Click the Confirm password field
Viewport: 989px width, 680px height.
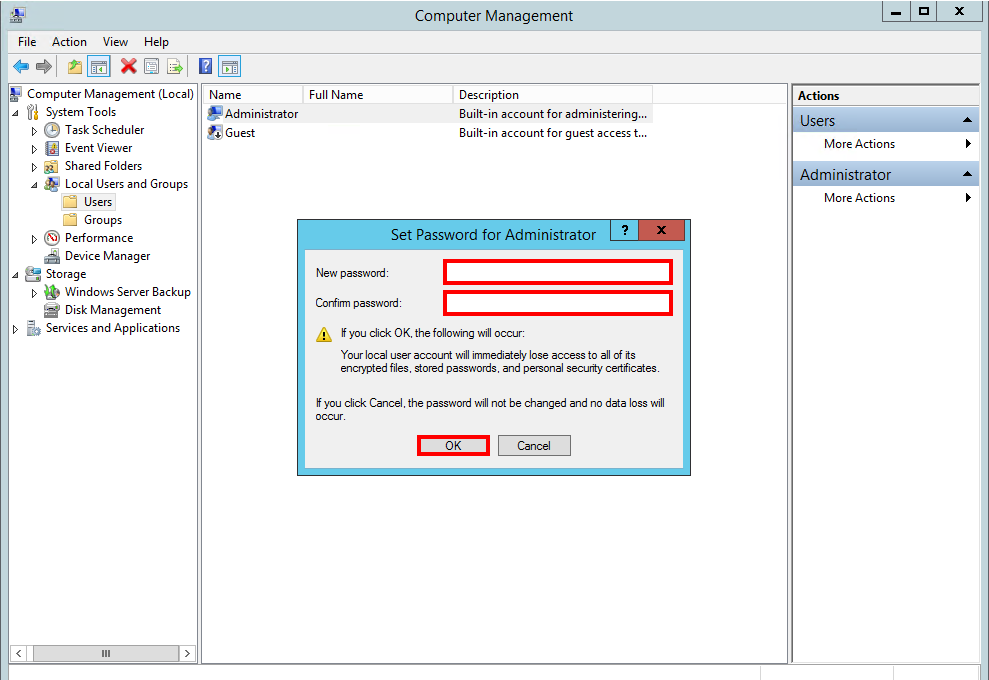coord(558,303)
